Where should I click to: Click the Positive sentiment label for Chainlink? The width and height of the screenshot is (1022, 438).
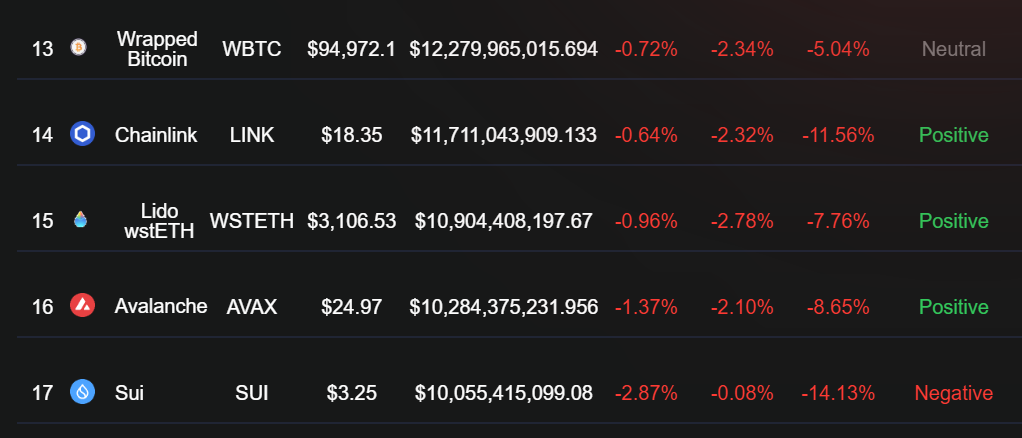coord(953,134)
